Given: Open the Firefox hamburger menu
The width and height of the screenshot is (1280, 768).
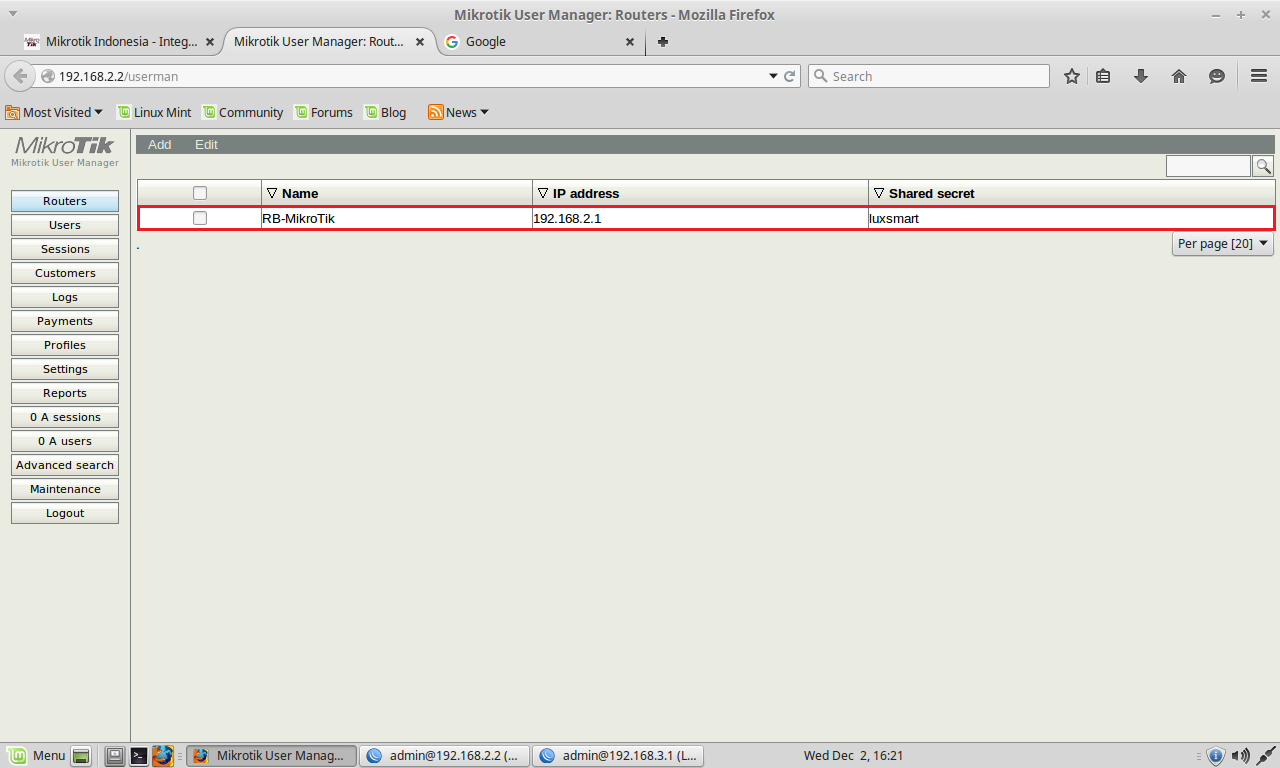Looking at the screenshot, I should tap(1259, 76).
